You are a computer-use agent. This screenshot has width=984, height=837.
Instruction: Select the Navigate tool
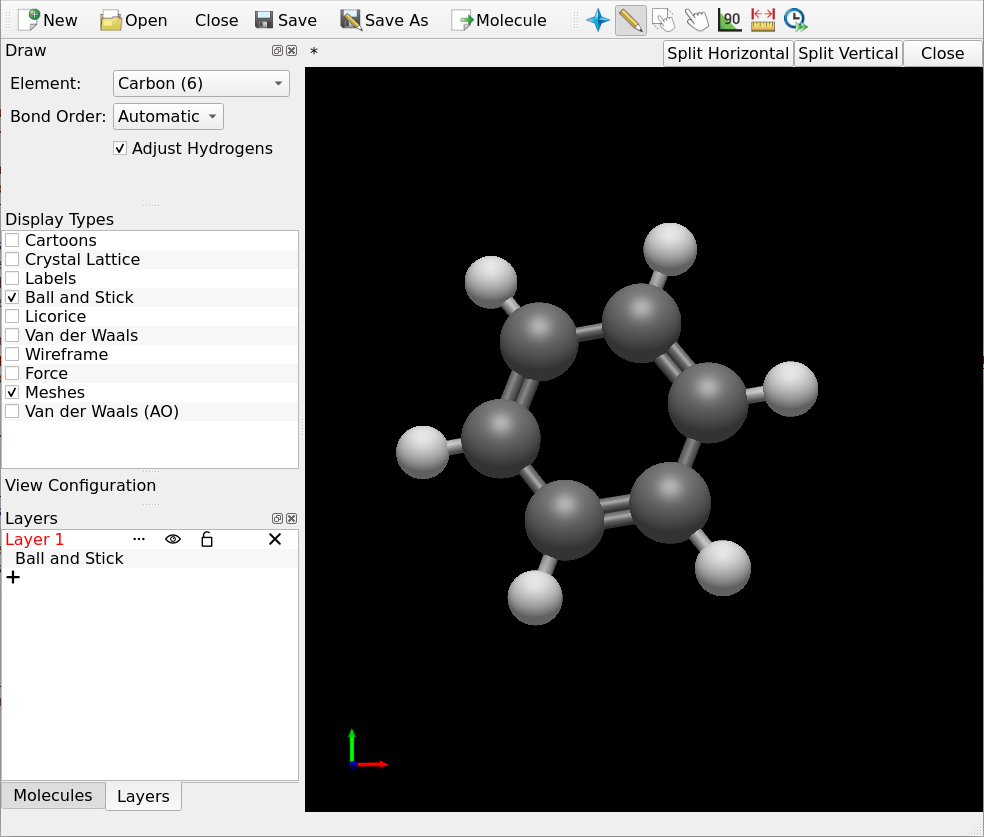[x=597, y=20]
